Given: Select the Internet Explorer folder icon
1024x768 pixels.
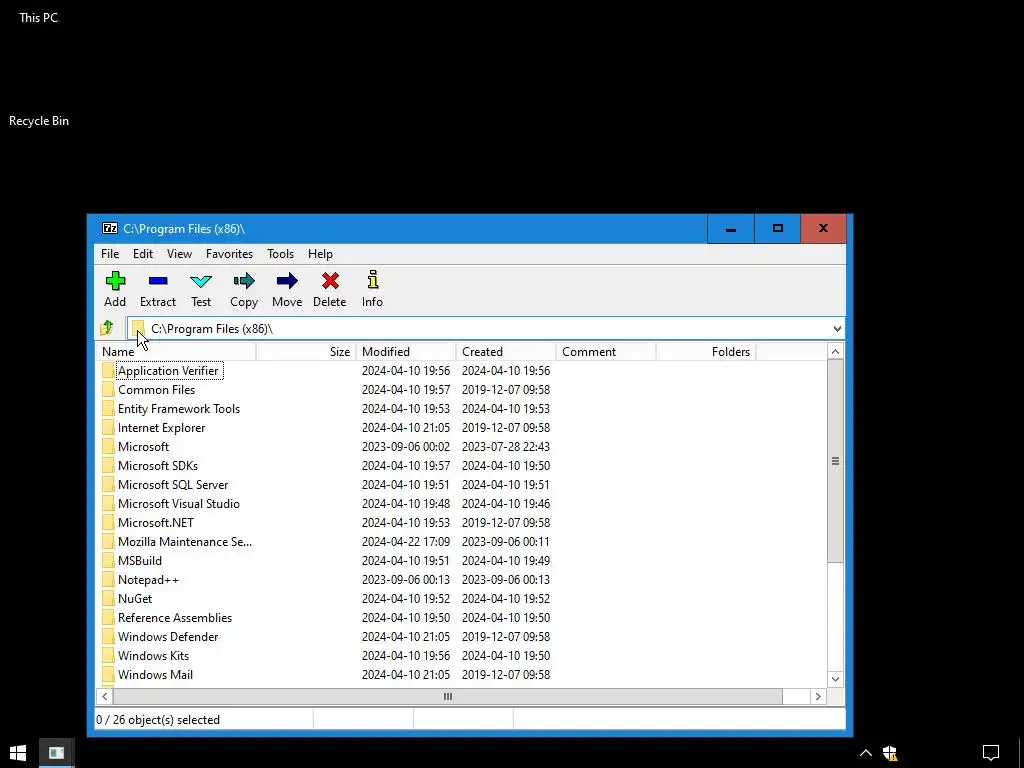Looking at the screenshot, I should pyautogui.click(x=108, y=428).
